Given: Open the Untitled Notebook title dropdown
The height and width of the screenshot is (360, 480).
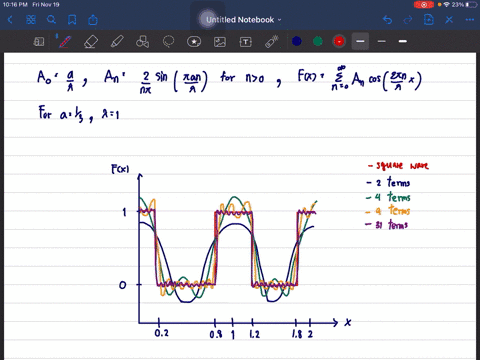Looking at the screenshot, I should pos(243,20).
